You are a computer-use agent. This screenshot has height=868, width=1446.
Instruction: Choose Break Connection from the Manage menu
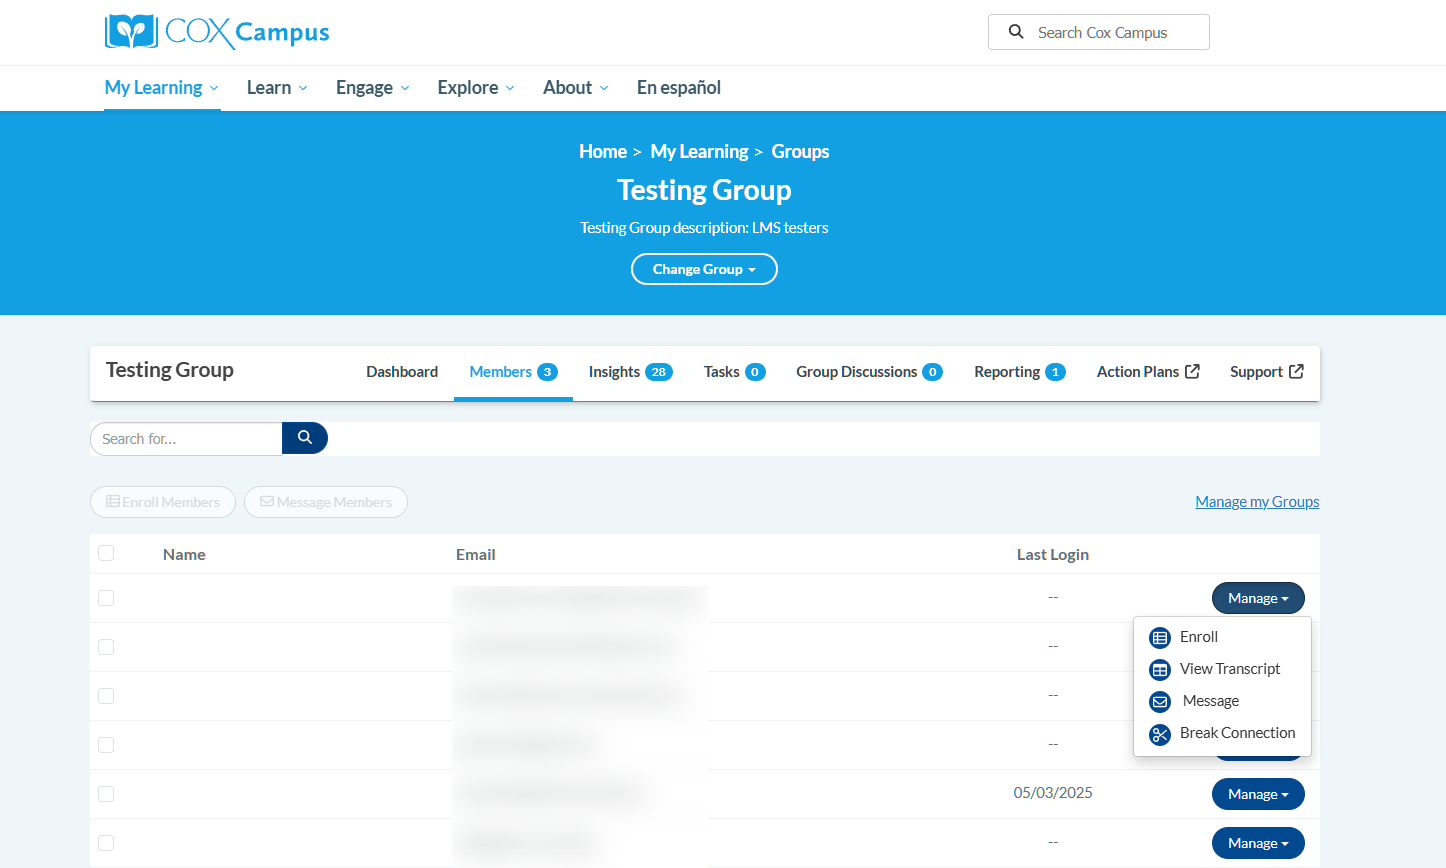click(x=1222, y=733)
